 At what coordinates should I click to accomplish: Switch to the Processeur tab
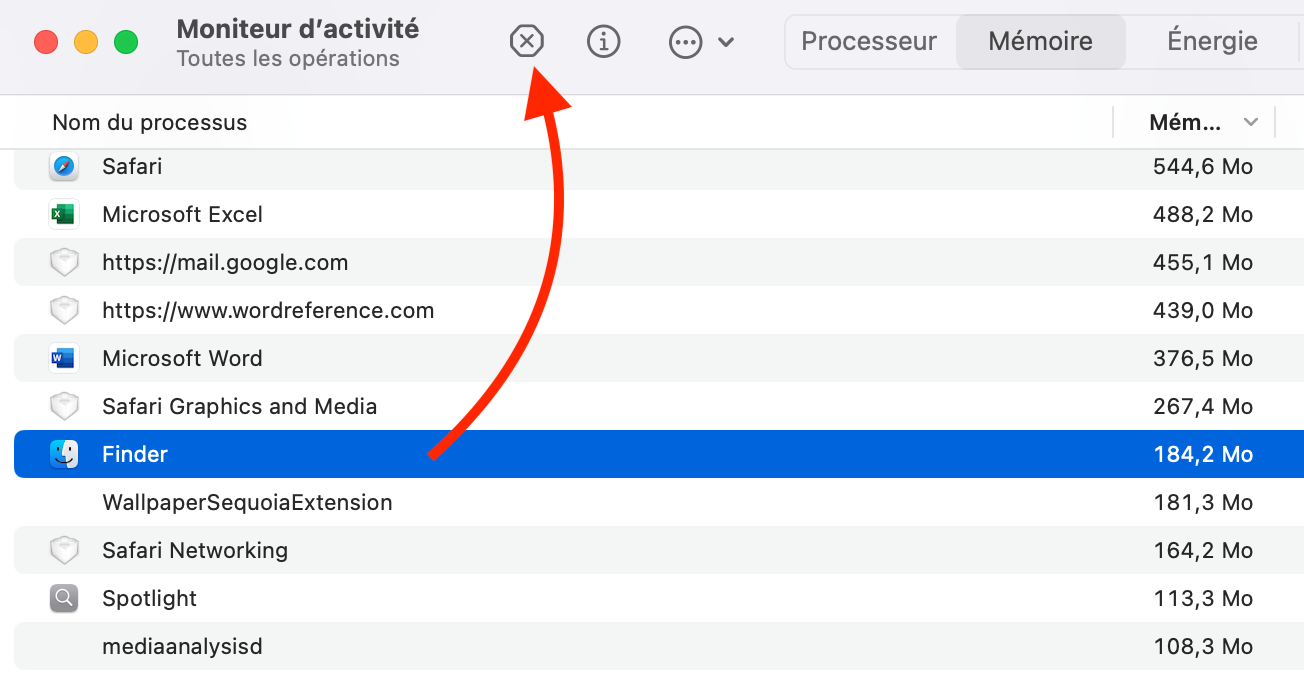868,41
